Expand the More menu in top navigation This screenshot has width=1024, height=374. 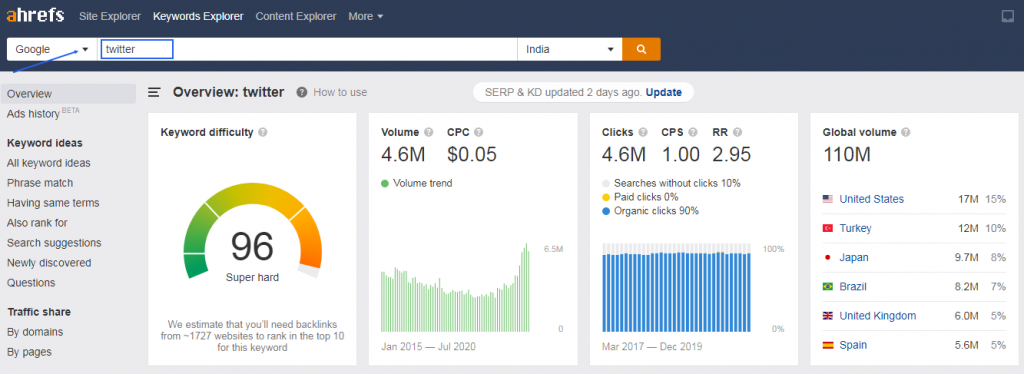tap(366, 16)
